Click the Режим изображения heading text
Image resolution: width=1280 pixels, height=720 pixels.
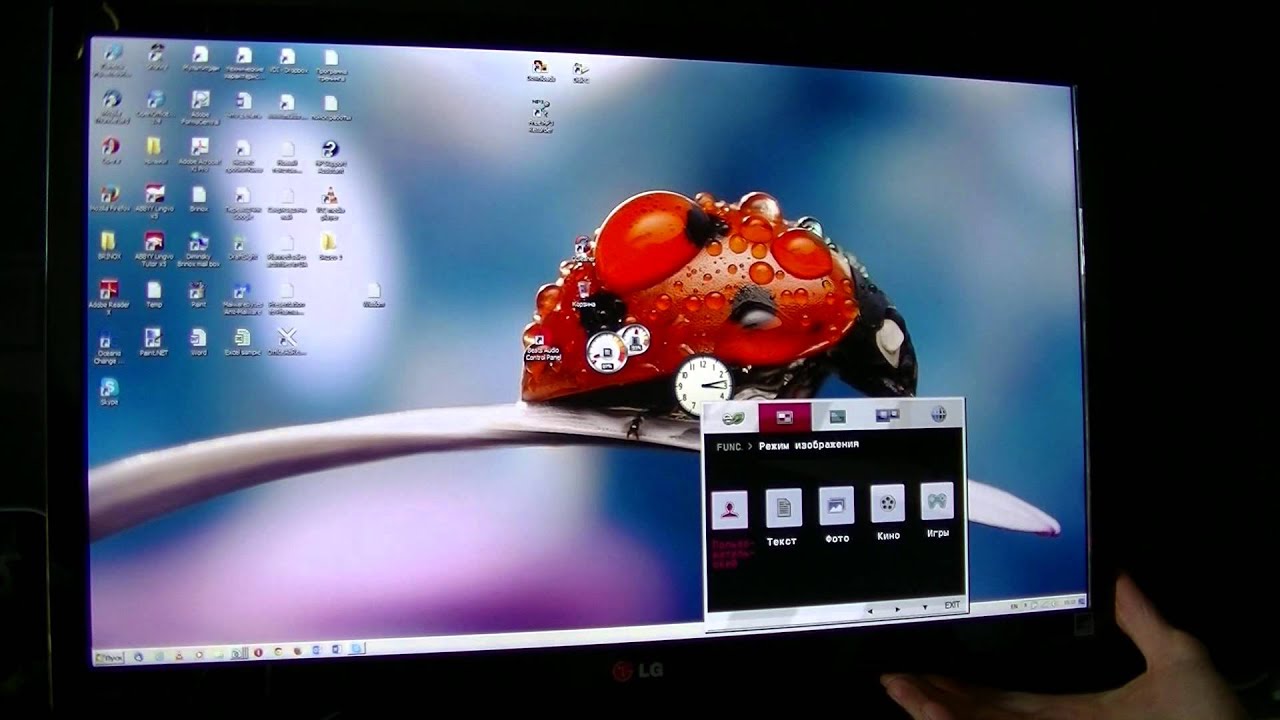tap(809, 445)
